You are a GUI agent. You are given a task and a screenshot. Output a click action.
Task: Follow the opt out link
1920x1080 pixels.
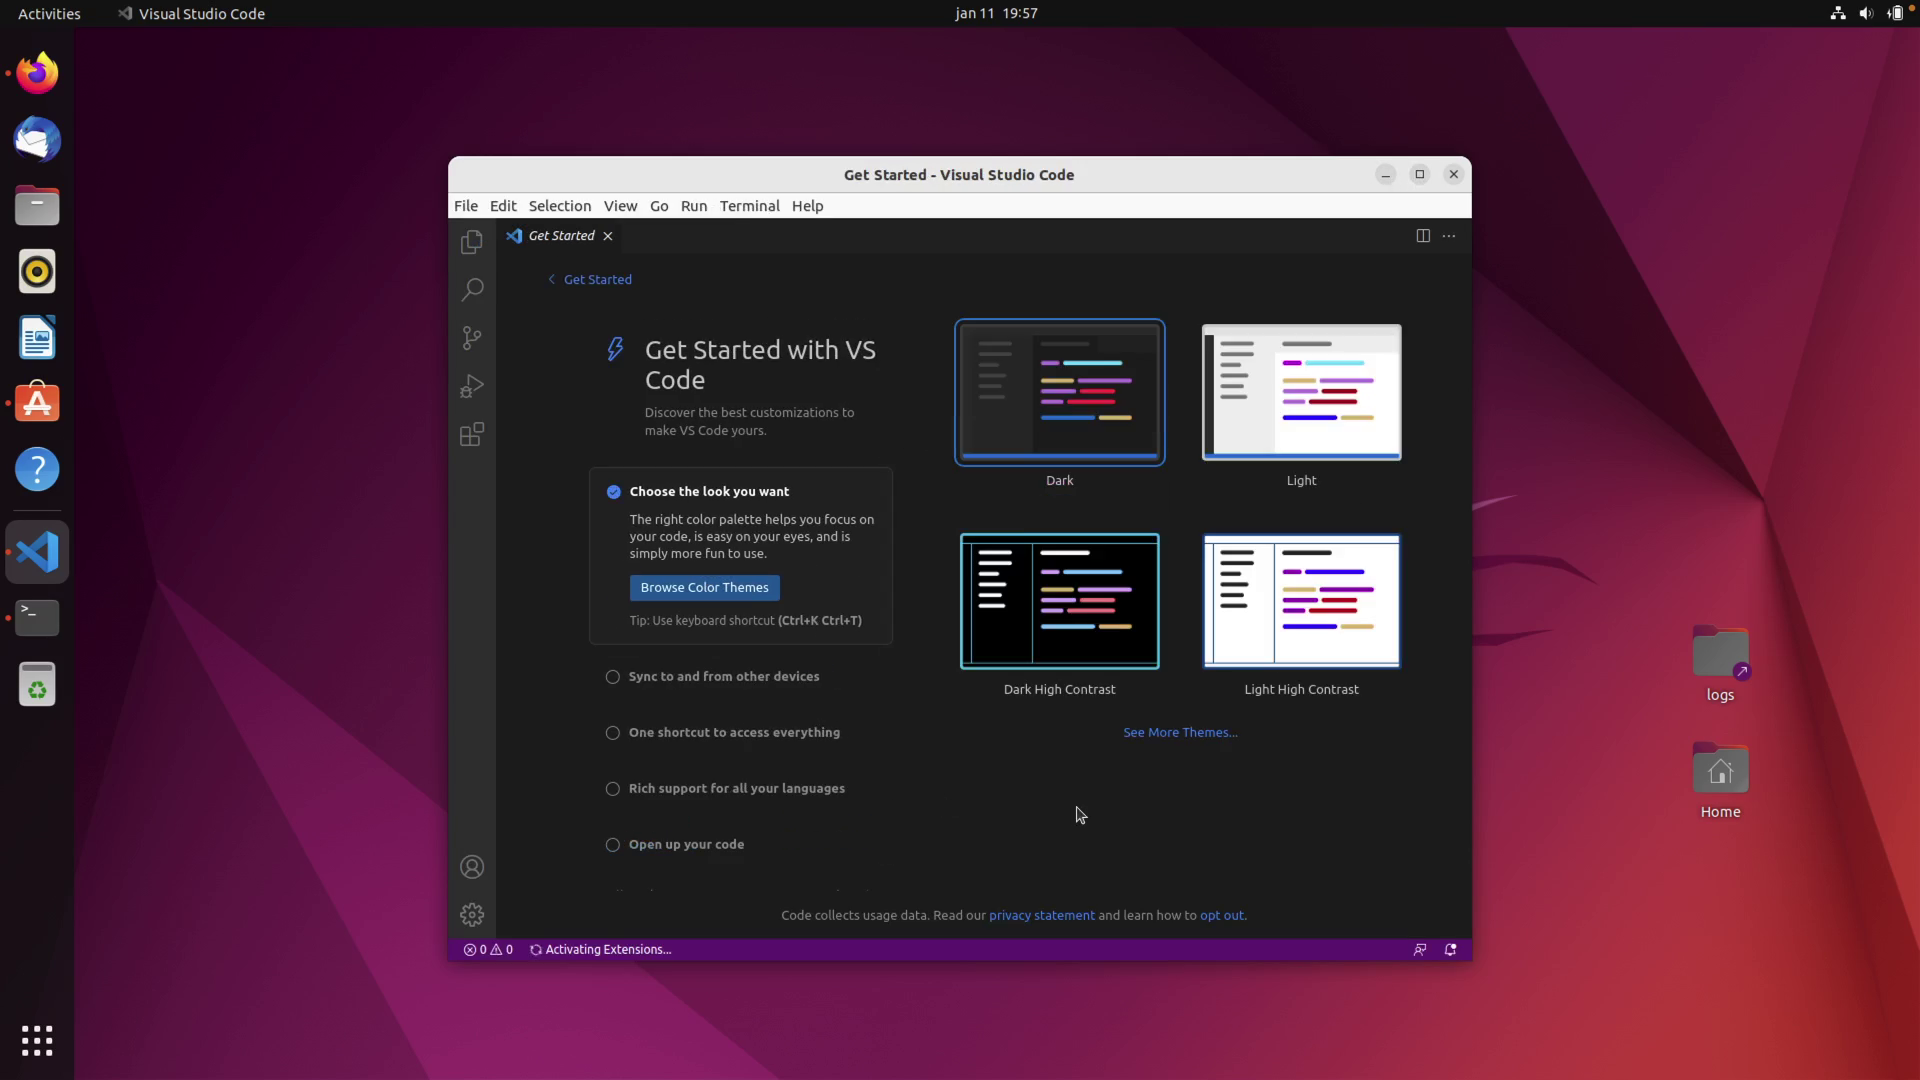click(x=1222, y=916)
